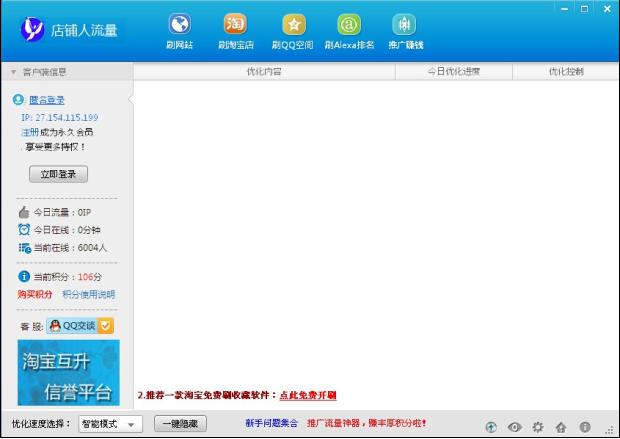
Task: Click the gear settings icon at bottom
Action: 538,427
